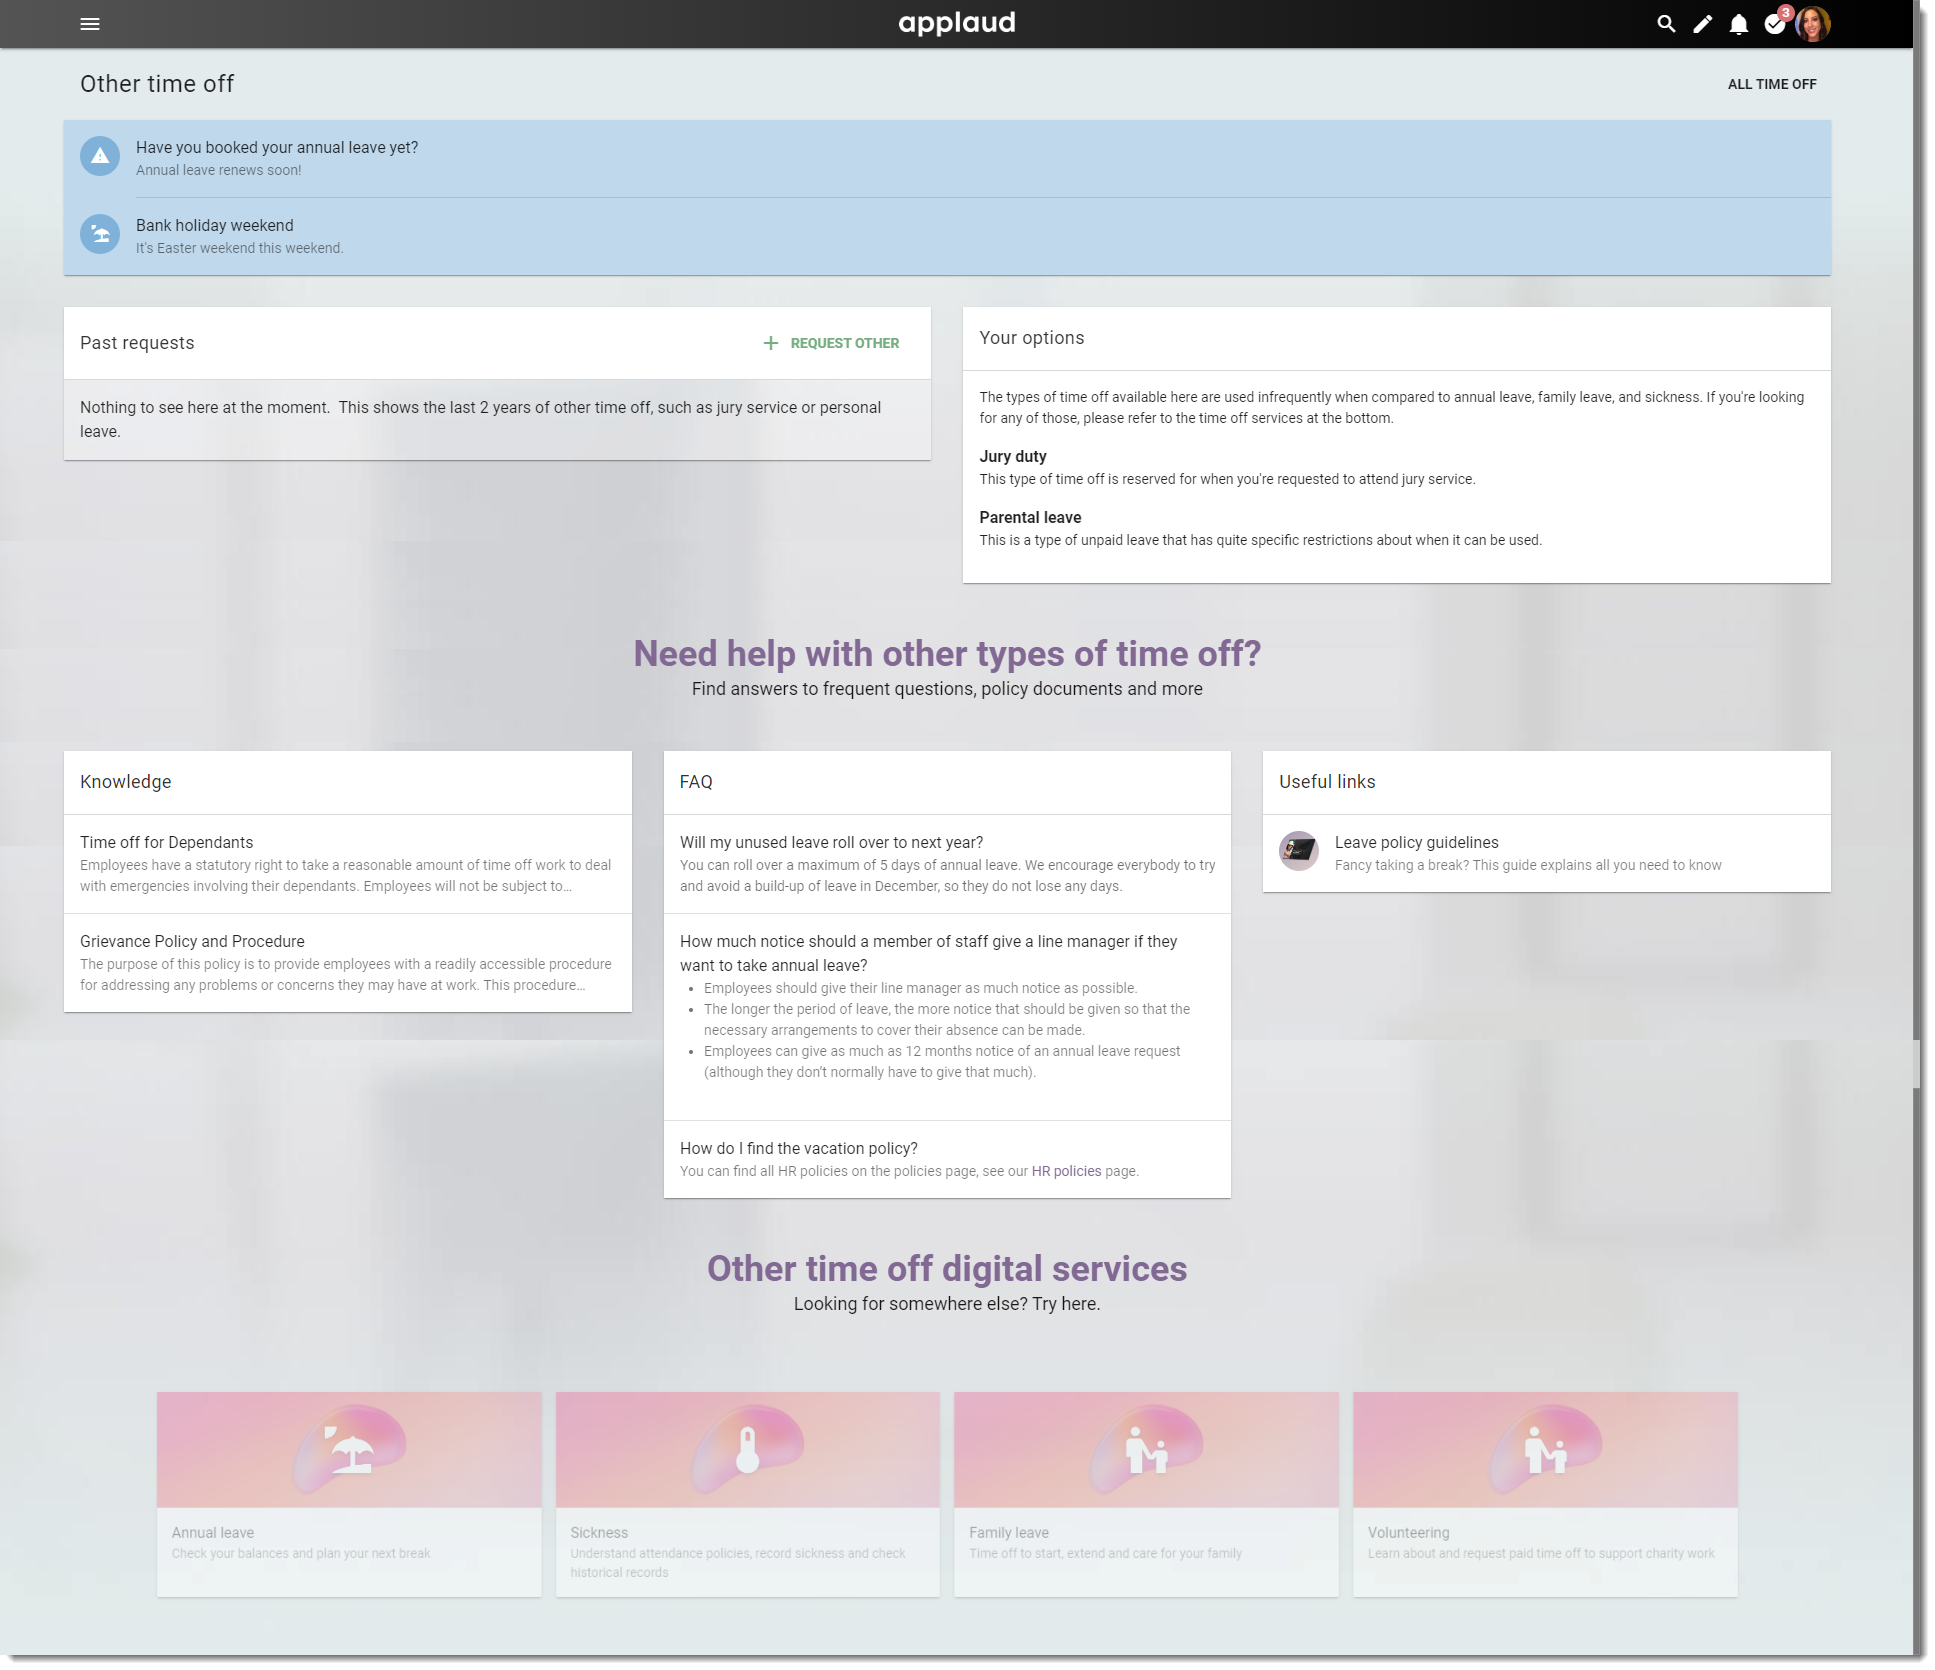The width and height of the screenshot is (1935, 1670).
Task: Click the applaud logo in header
Action: (x=957, y=23)
